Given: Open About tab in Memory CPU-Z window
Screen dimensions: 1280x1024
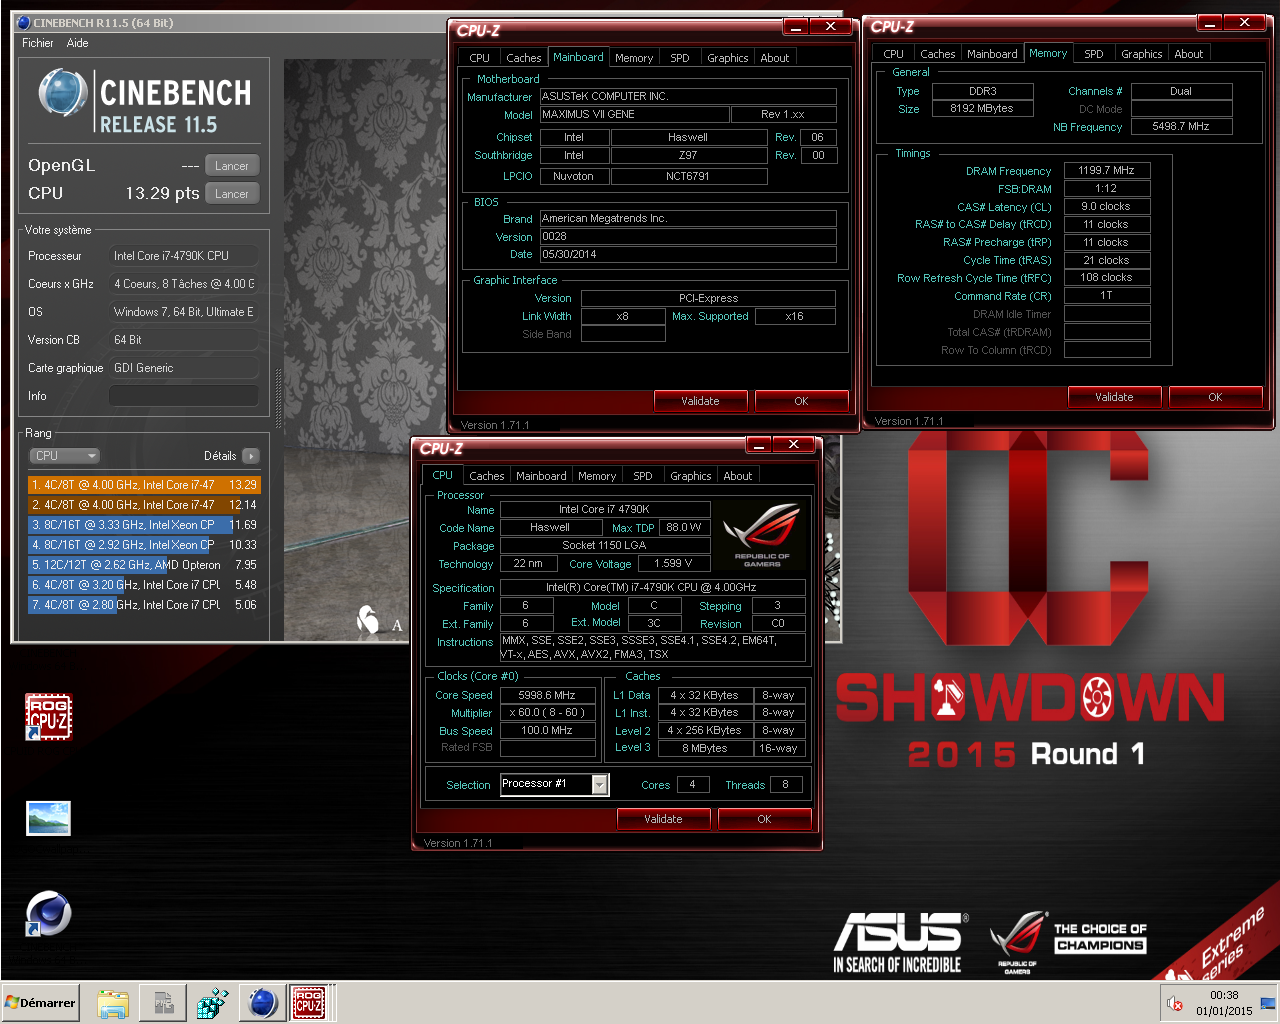Looking at the screenshot, I should [1189, 54].
